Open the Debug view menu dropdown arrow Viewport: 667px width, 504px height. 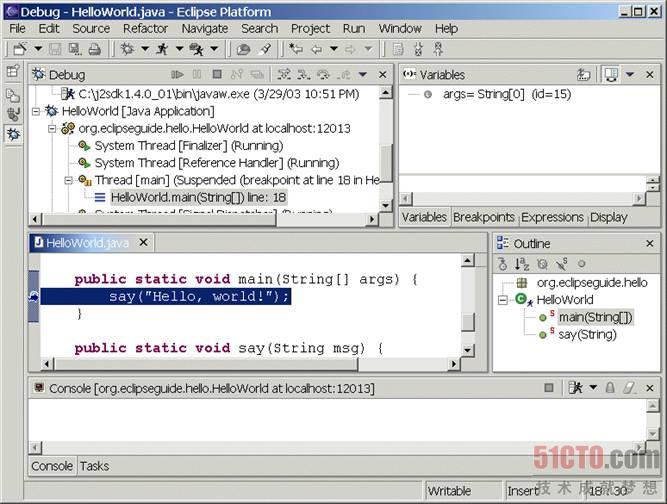point(362,75)
